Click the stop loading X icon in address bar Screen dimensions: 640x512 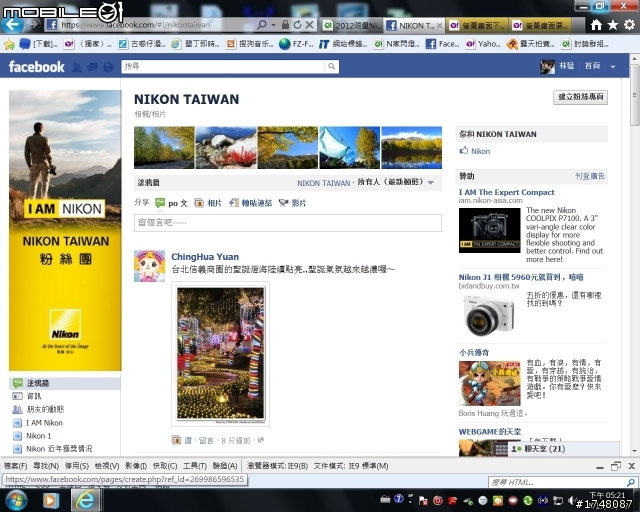[310, 25]
